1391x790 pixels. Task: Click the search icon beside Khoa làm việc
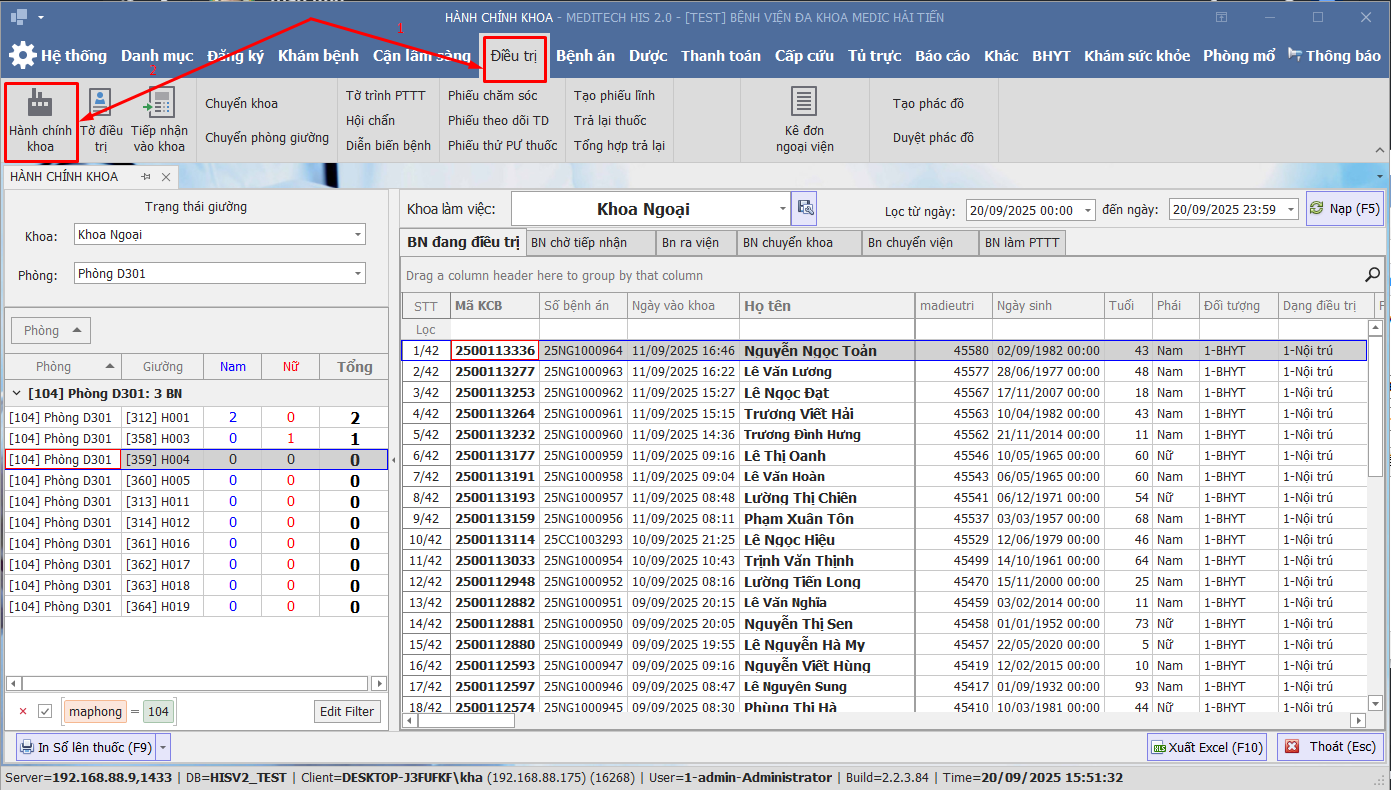click(804, 209)
